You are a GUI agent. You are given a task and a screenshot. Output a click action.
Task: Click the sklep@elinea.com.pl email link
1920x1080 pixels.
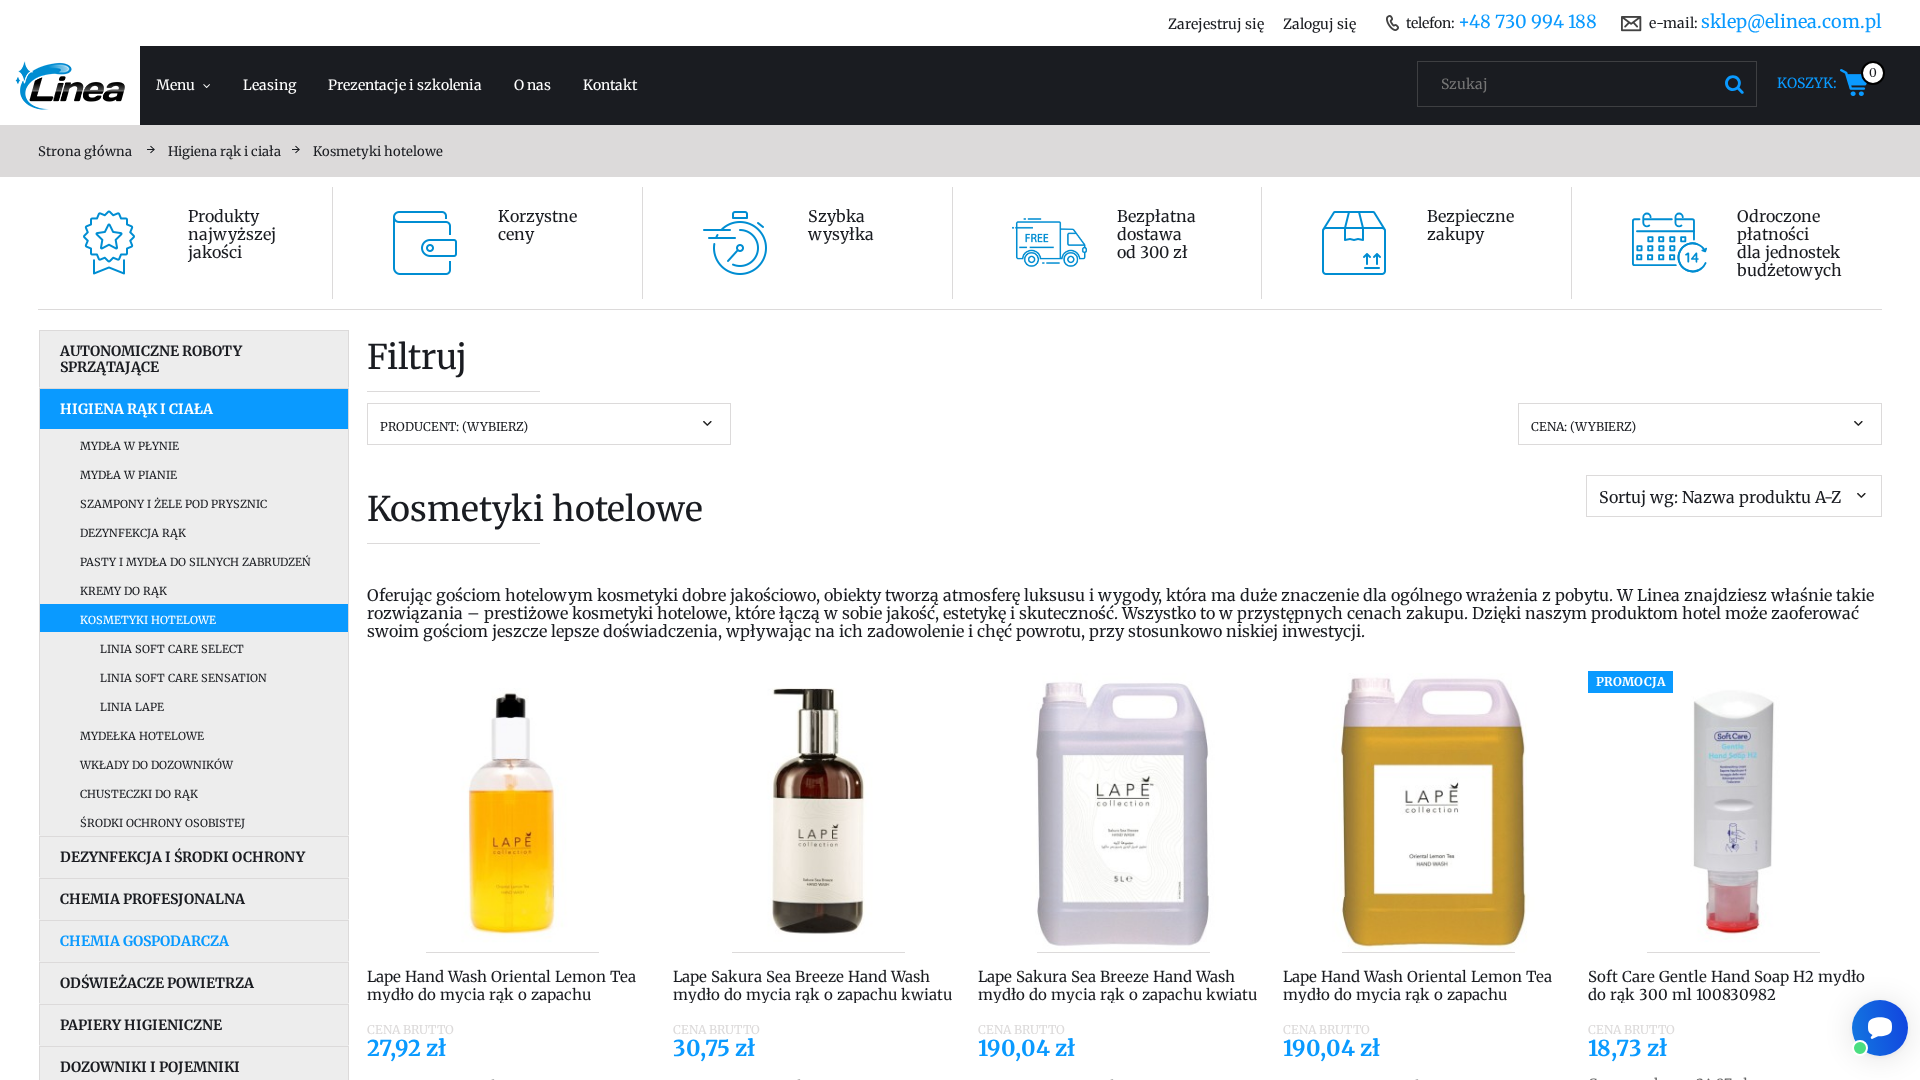click(1791, 22)
